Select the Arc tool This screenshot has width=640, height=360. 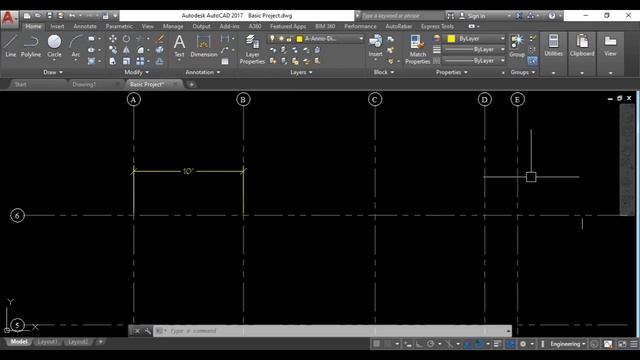coord(76,46)
